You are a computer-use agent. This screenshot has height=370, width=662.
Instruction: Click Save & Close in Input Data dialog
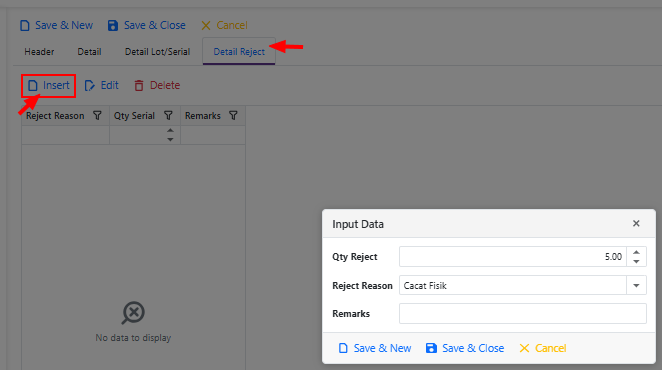[x=465, y=348]
